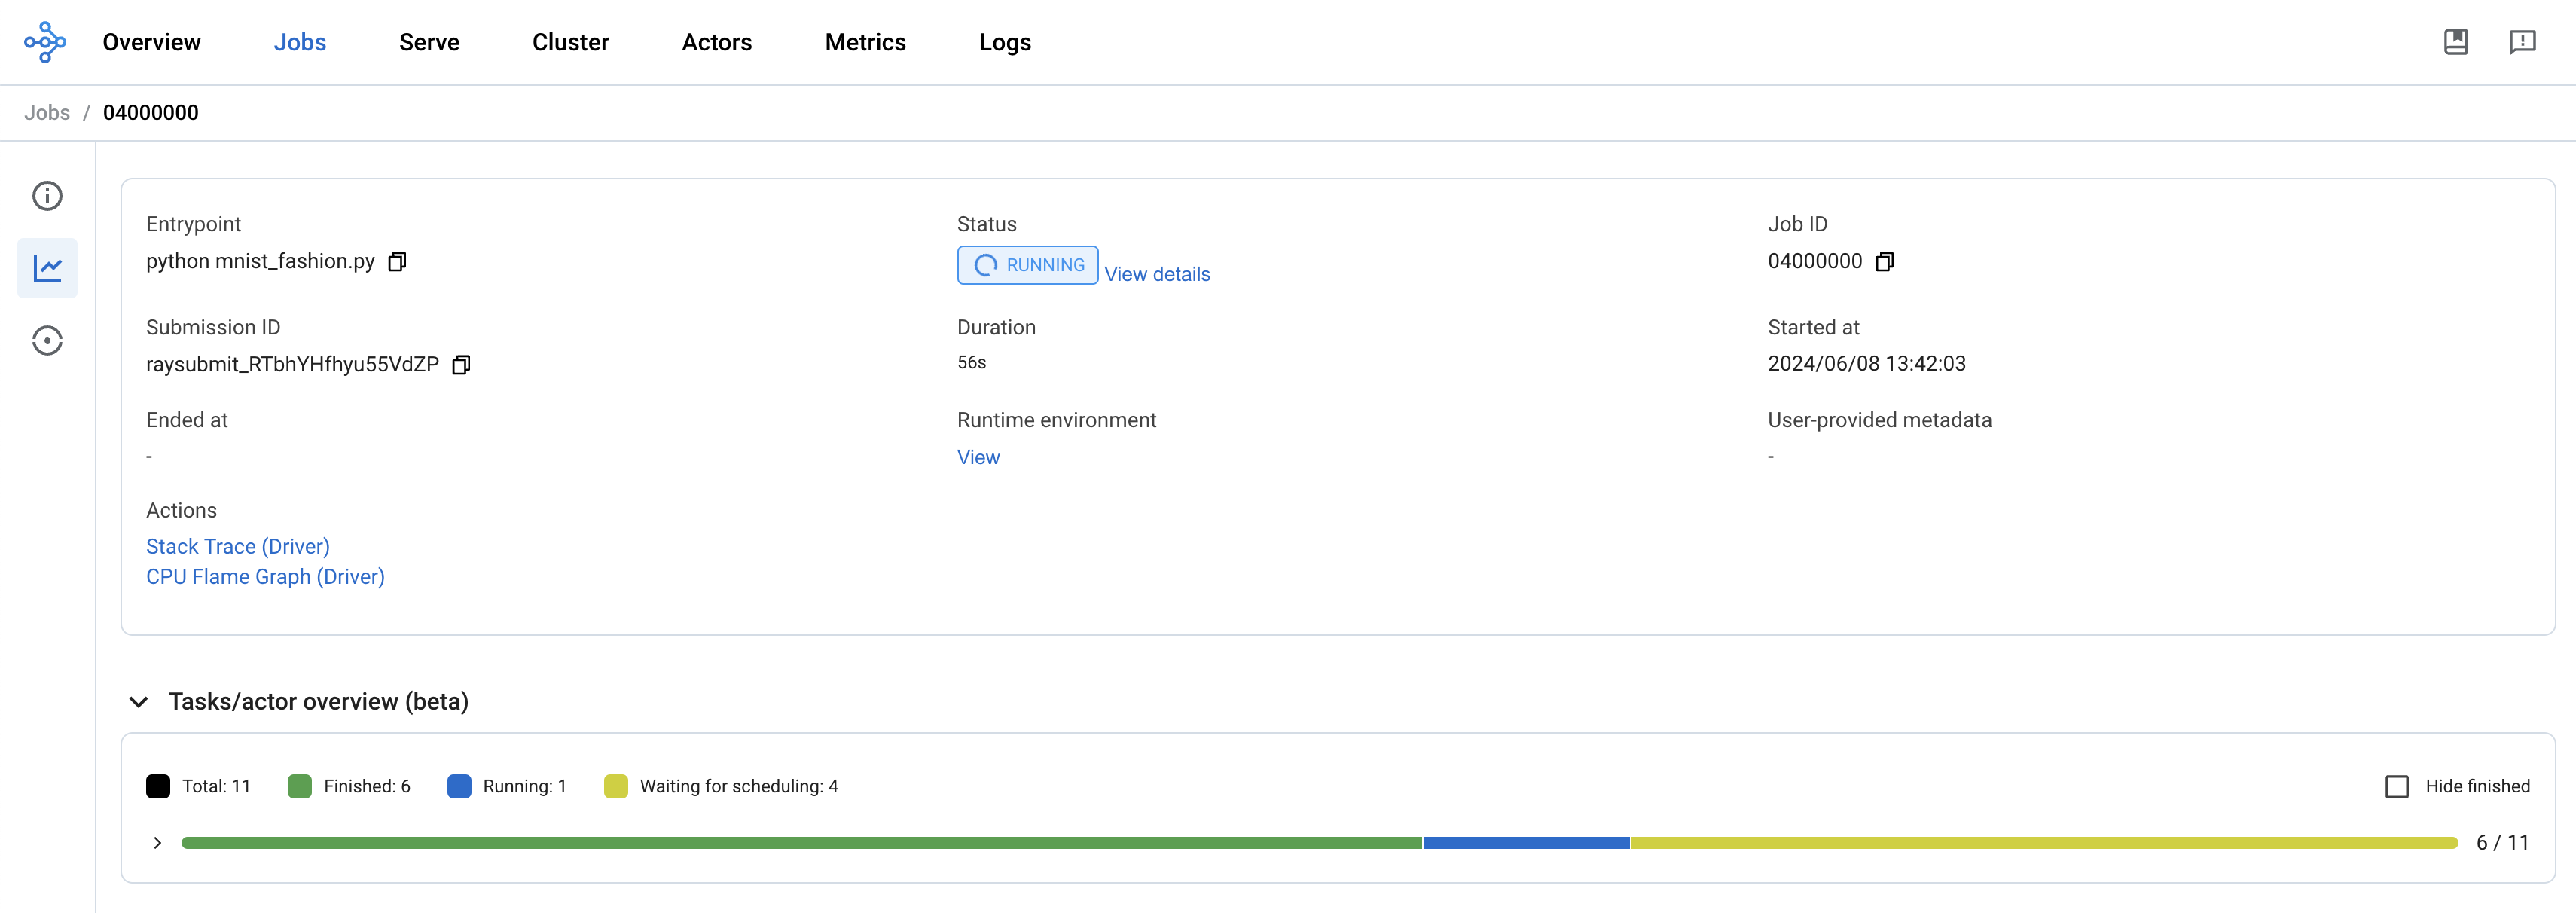Image resolution: width=2576 pixels, height=913 pixels.
Task: Click the Stack Trace Driver action
Action: (x=235, y=545)
